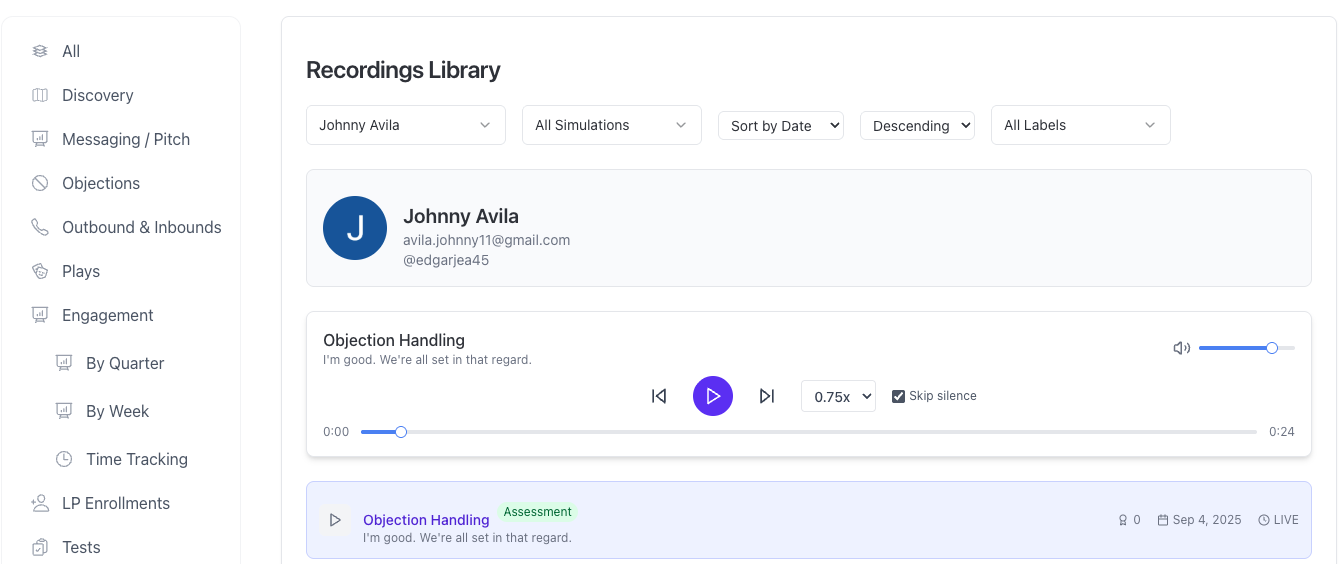Click the Outbound & Inbounds phone icon
The width and height of the screenshot is (1339, 564).
coord(40,227)
